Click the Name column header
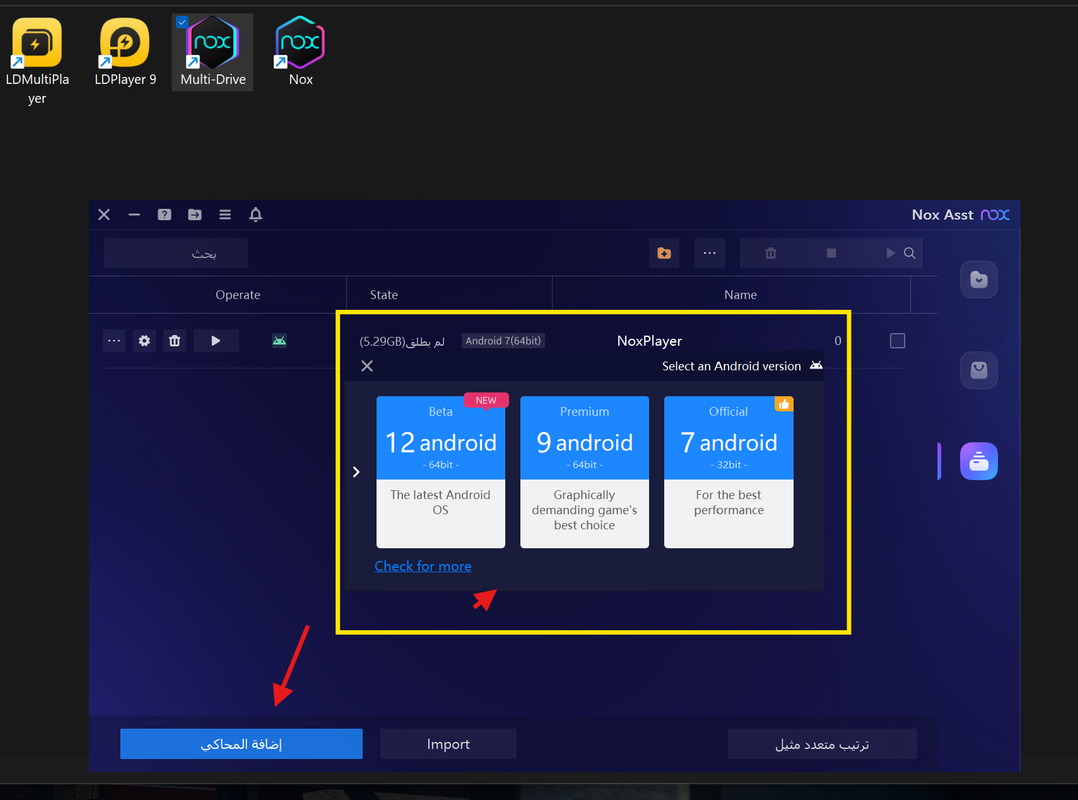The width and height of the screenshot is (1078, 800). [x=740, y=295]
